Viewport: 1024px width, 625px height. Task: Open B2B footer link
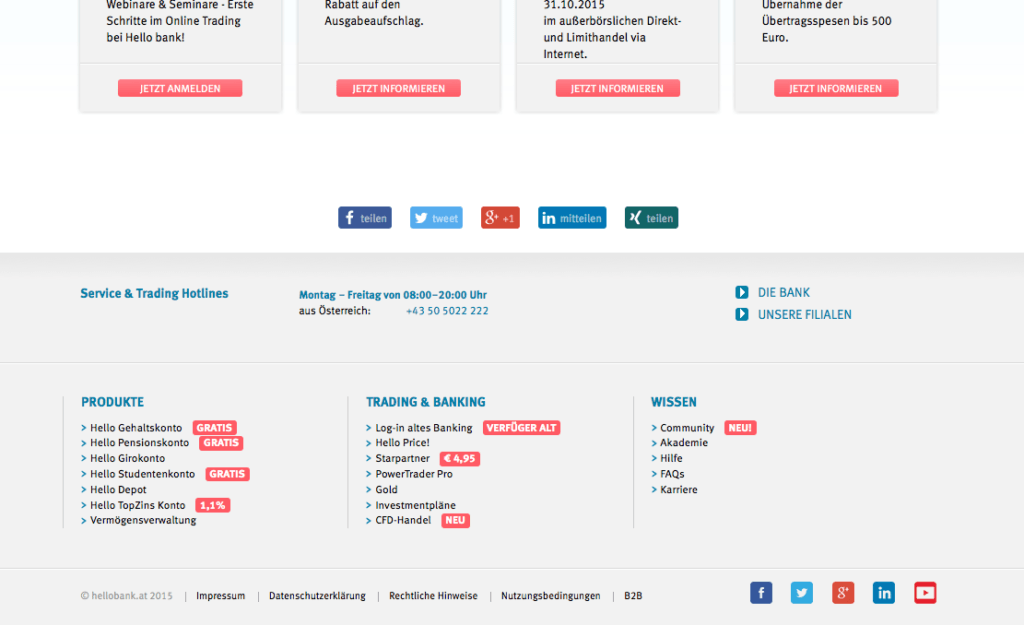coord(633,596)
